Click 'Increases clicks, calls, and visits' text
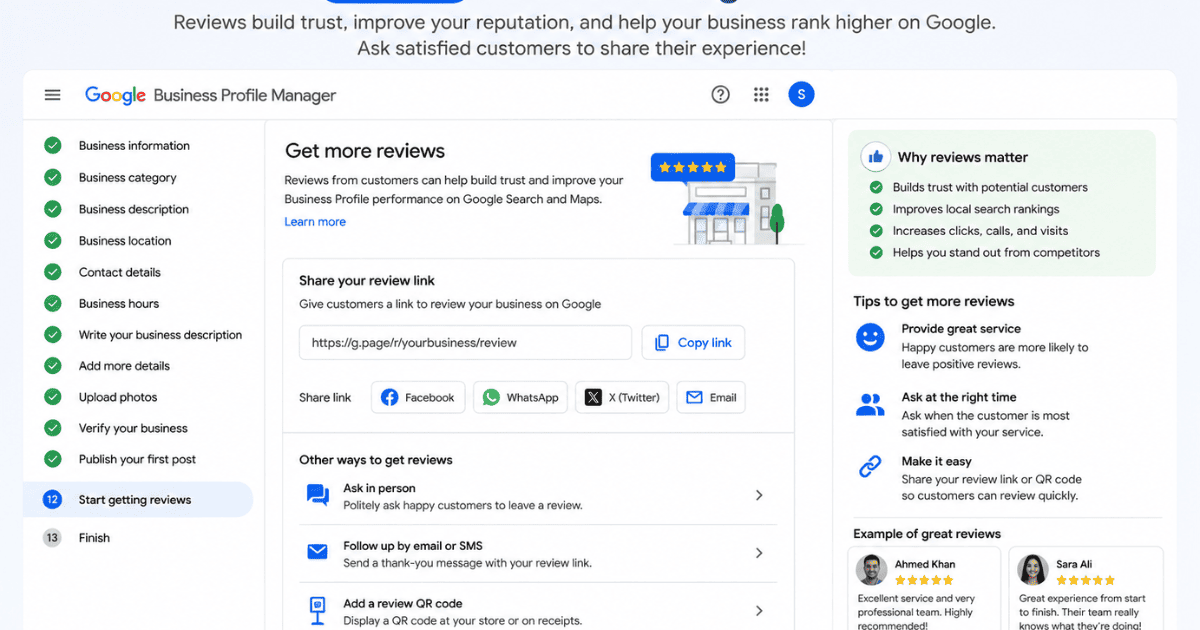The height and width of the screenshot is (630, 1200). [980, 231]
